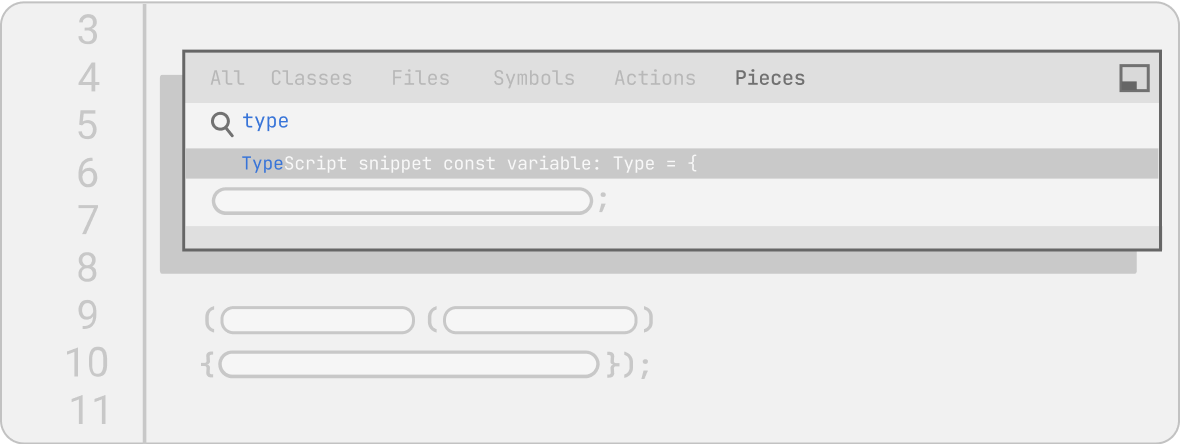Switch to the All tab
The width and height of the screenshot is (1180, 444).
227,78
